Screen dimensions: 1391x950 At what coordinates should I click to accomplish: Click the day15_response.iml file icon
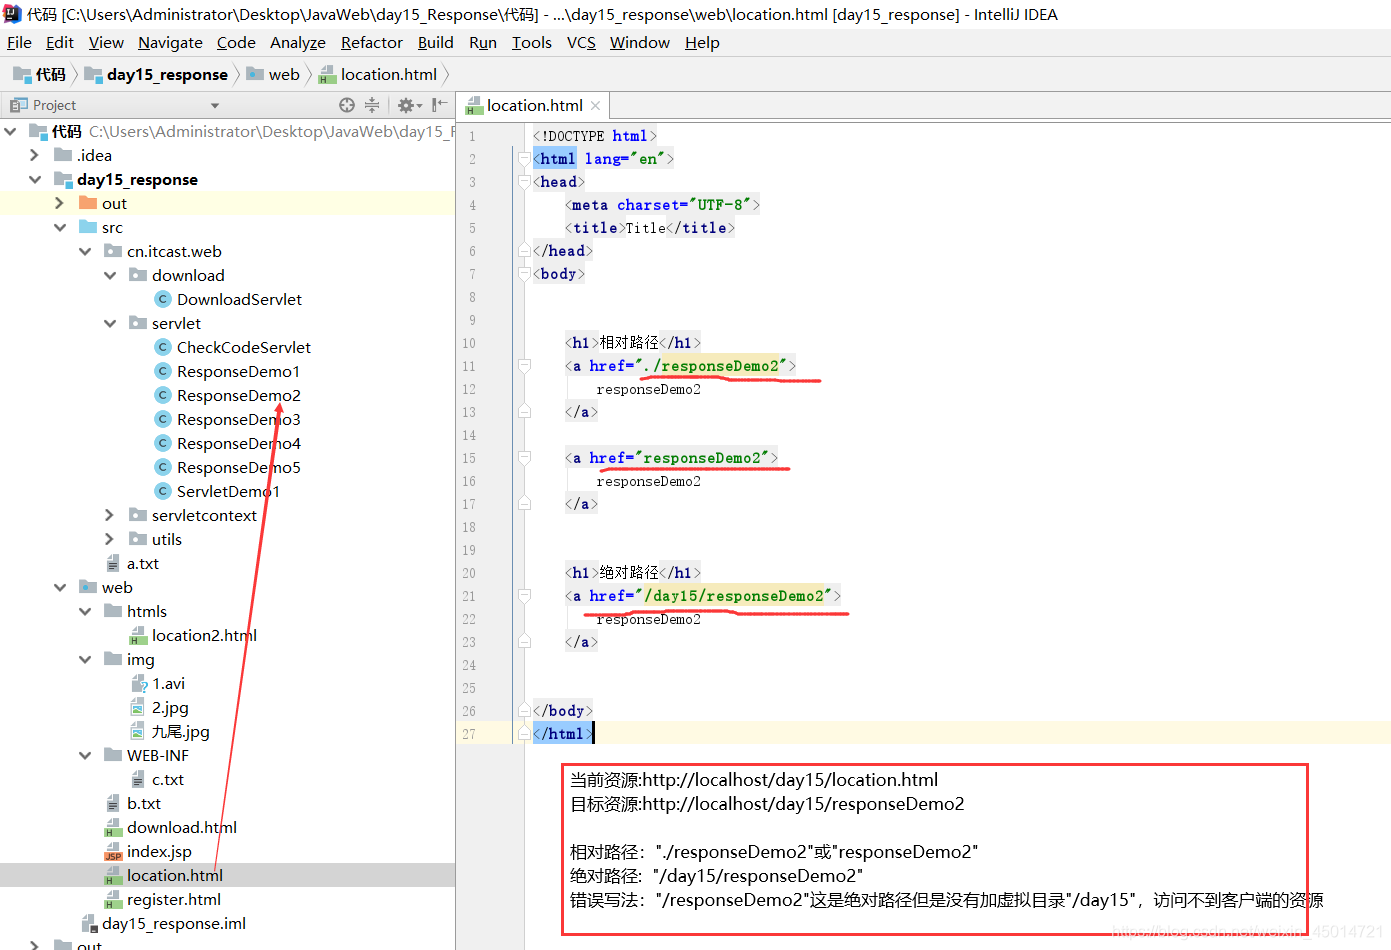tap(88, 924)
